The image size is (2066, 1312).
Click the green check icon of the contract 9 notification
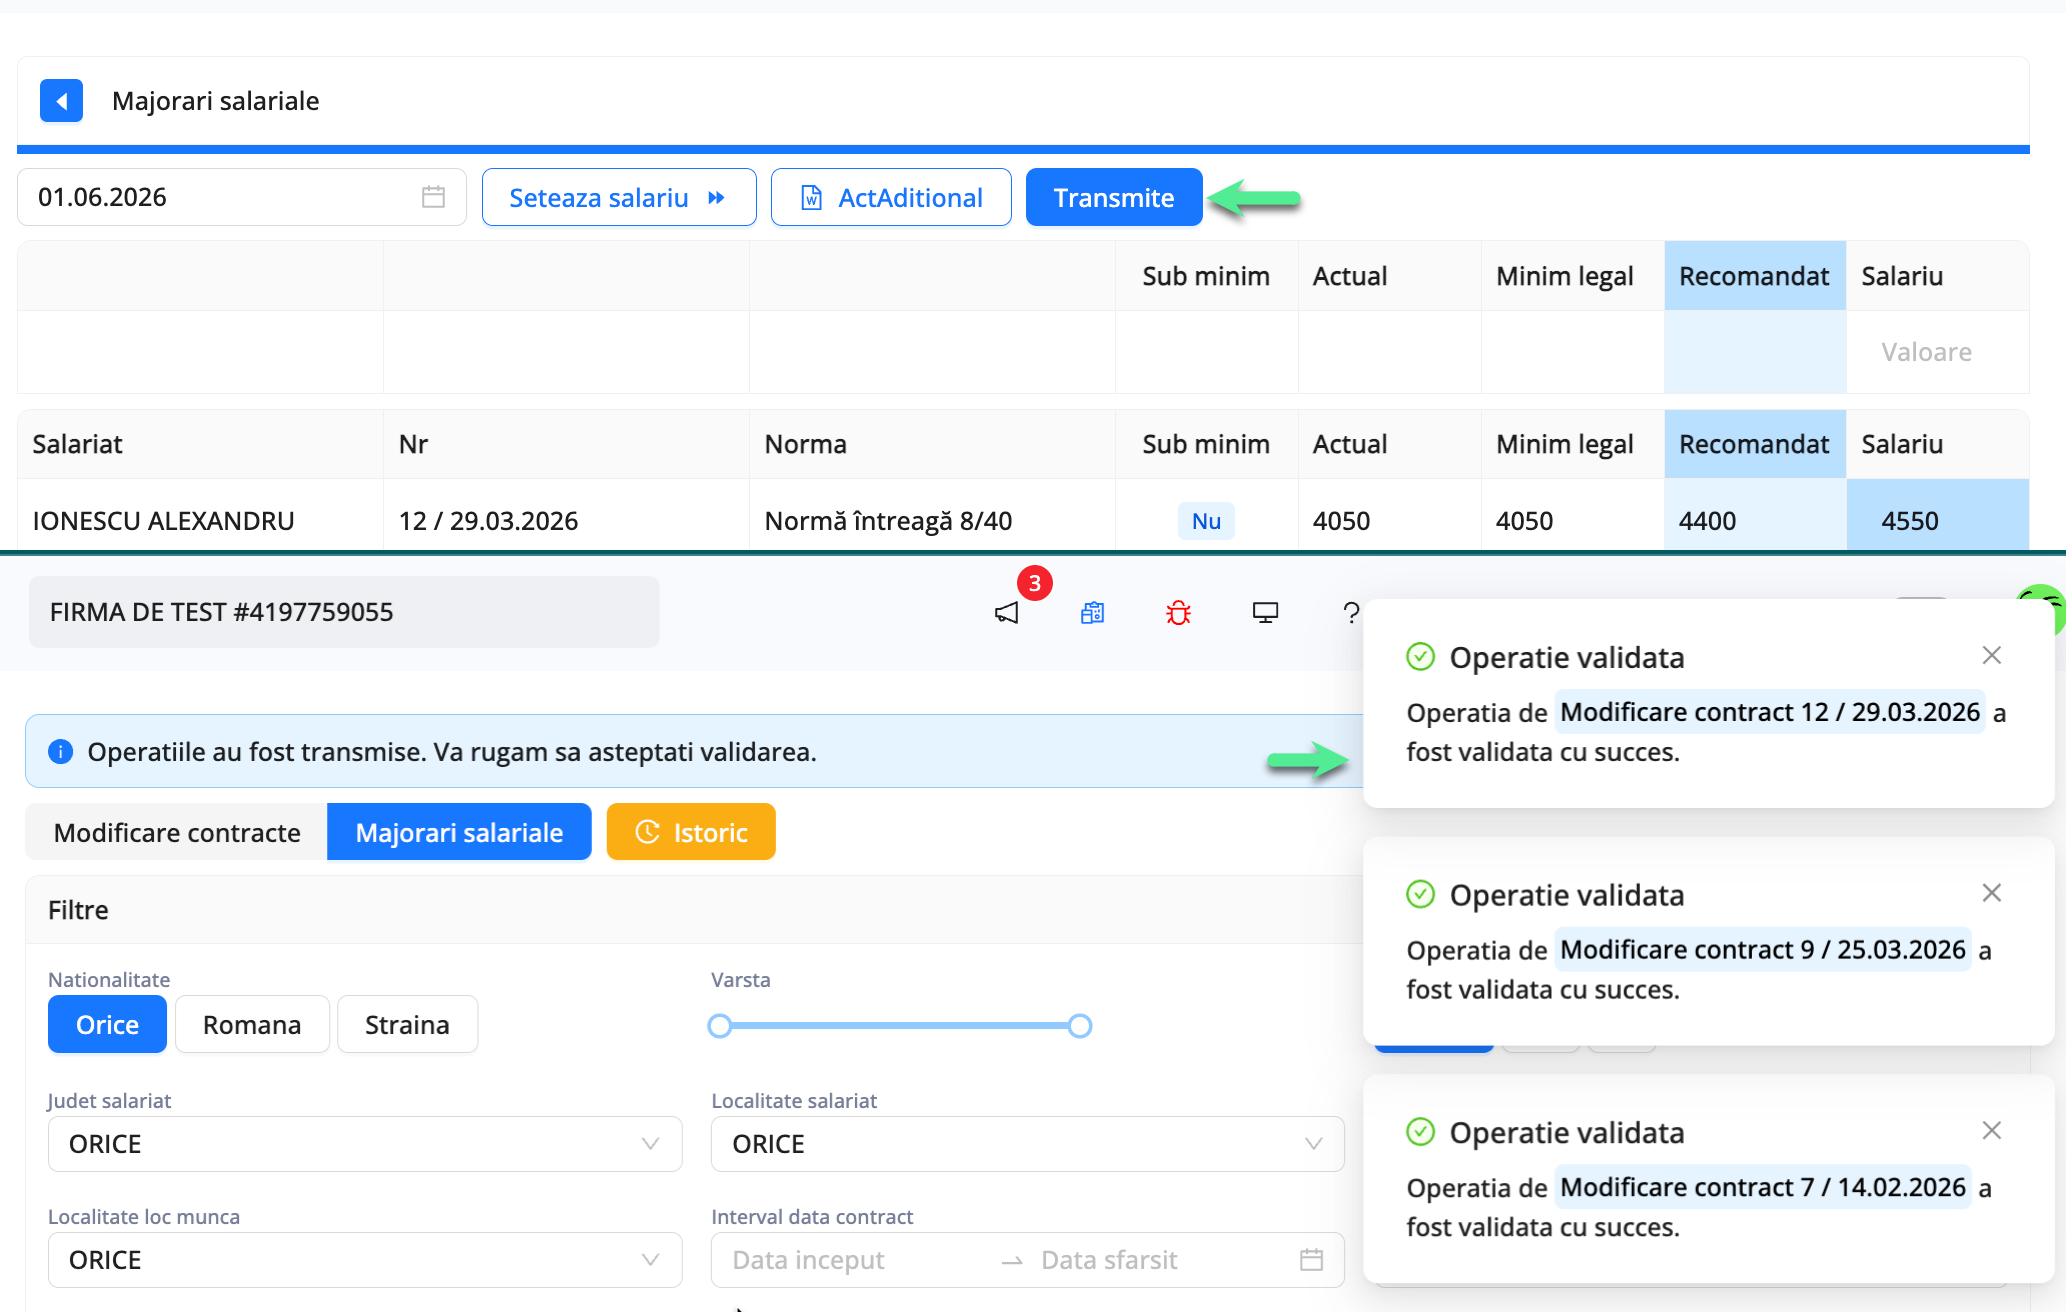[1420, 894]
